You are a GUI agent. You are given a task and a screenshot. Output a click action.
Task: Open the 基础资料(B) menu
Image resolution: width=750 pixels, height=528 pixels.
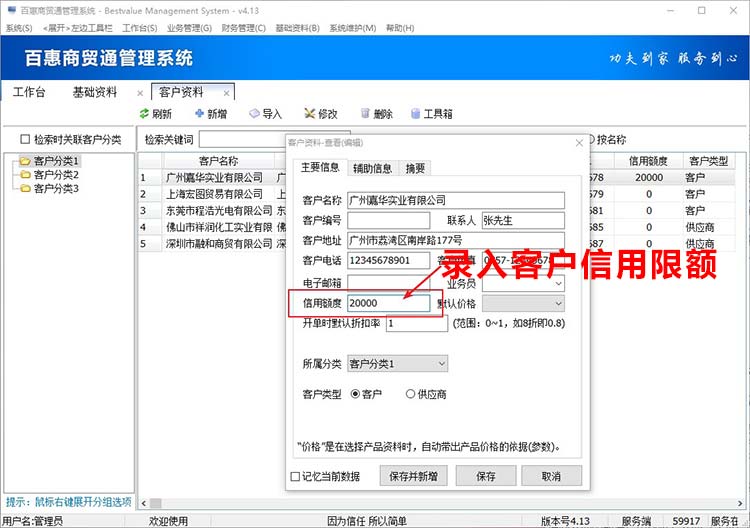point(298,28)
